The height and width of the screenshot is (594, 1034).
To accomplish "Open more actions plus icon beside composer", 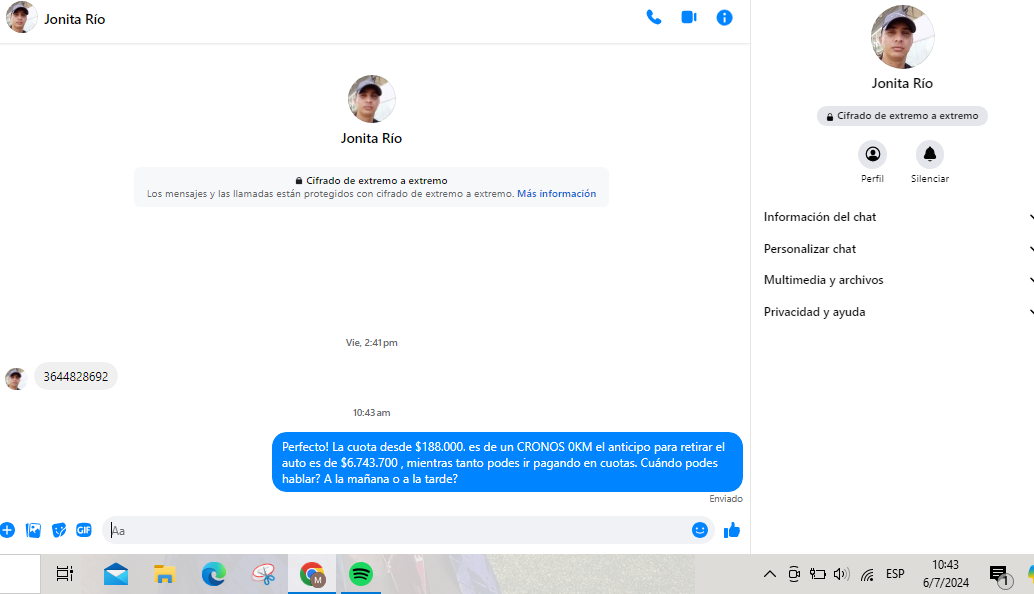I will click(7, 530).
